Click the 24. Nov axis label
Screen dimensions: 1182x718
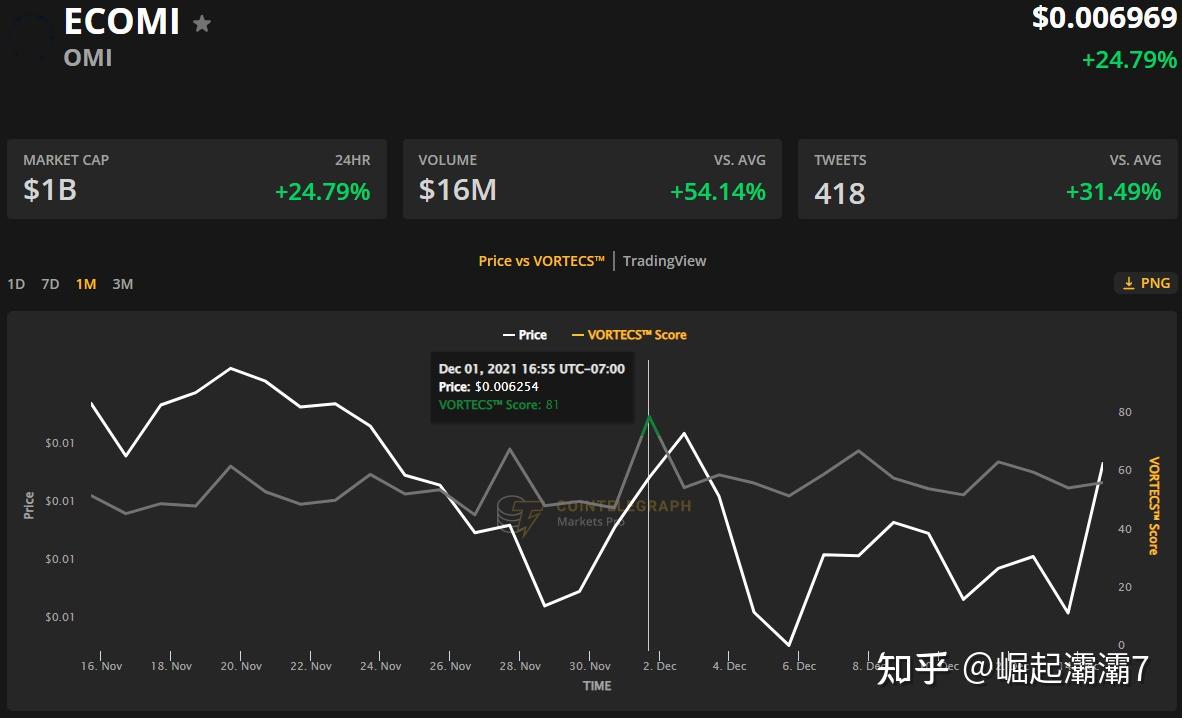pos(381,666)
